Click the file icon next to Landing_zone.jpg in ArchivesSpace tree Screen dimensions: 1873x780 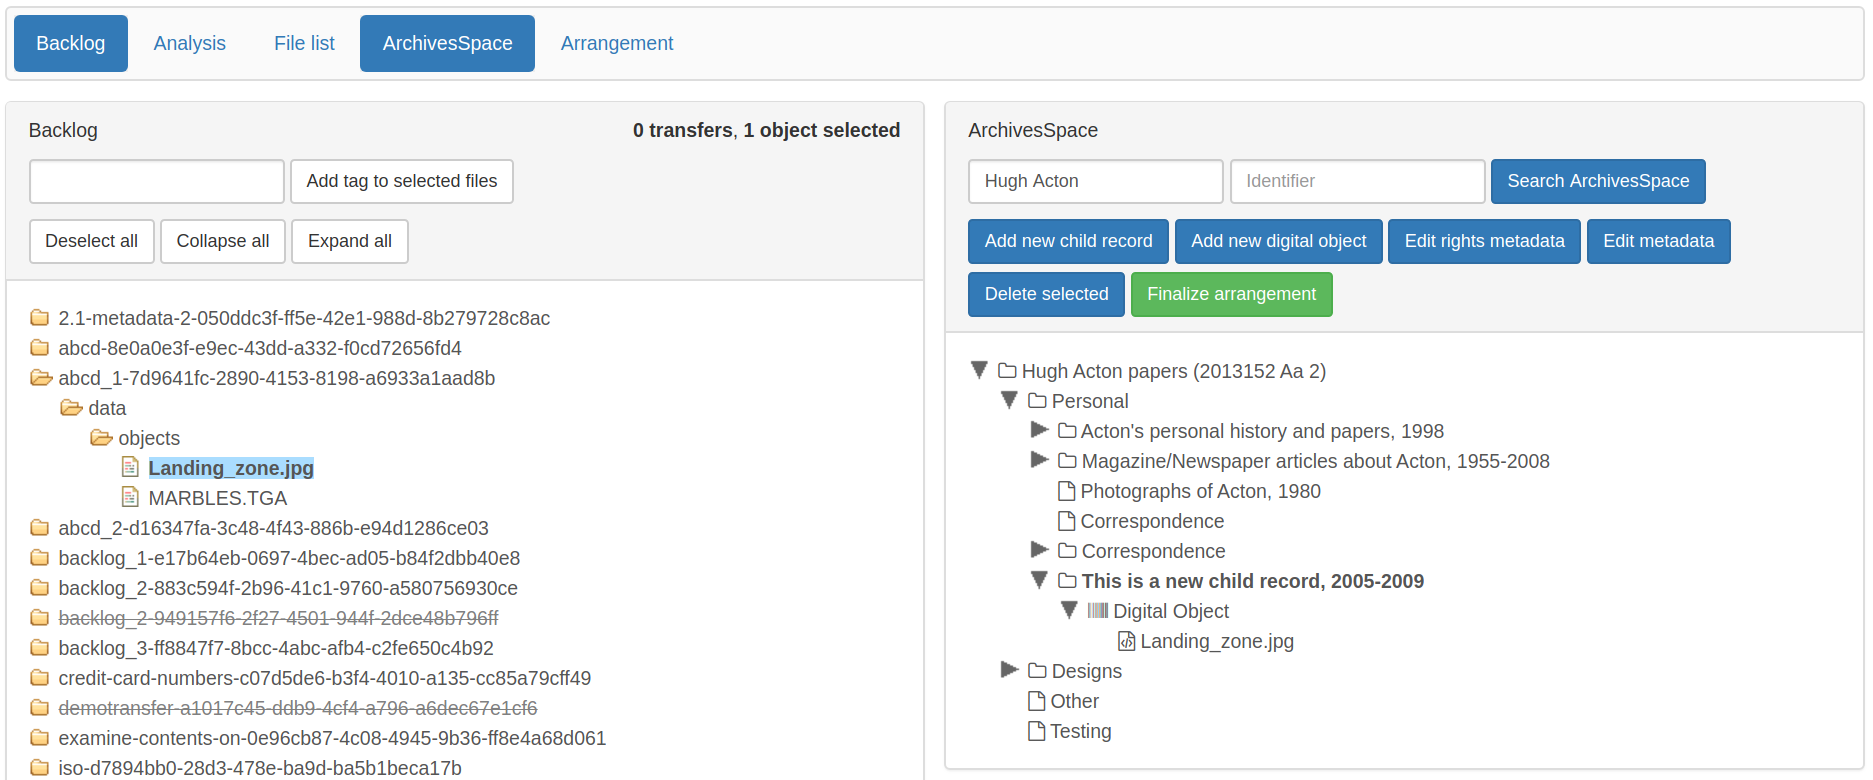(1126, 641)
